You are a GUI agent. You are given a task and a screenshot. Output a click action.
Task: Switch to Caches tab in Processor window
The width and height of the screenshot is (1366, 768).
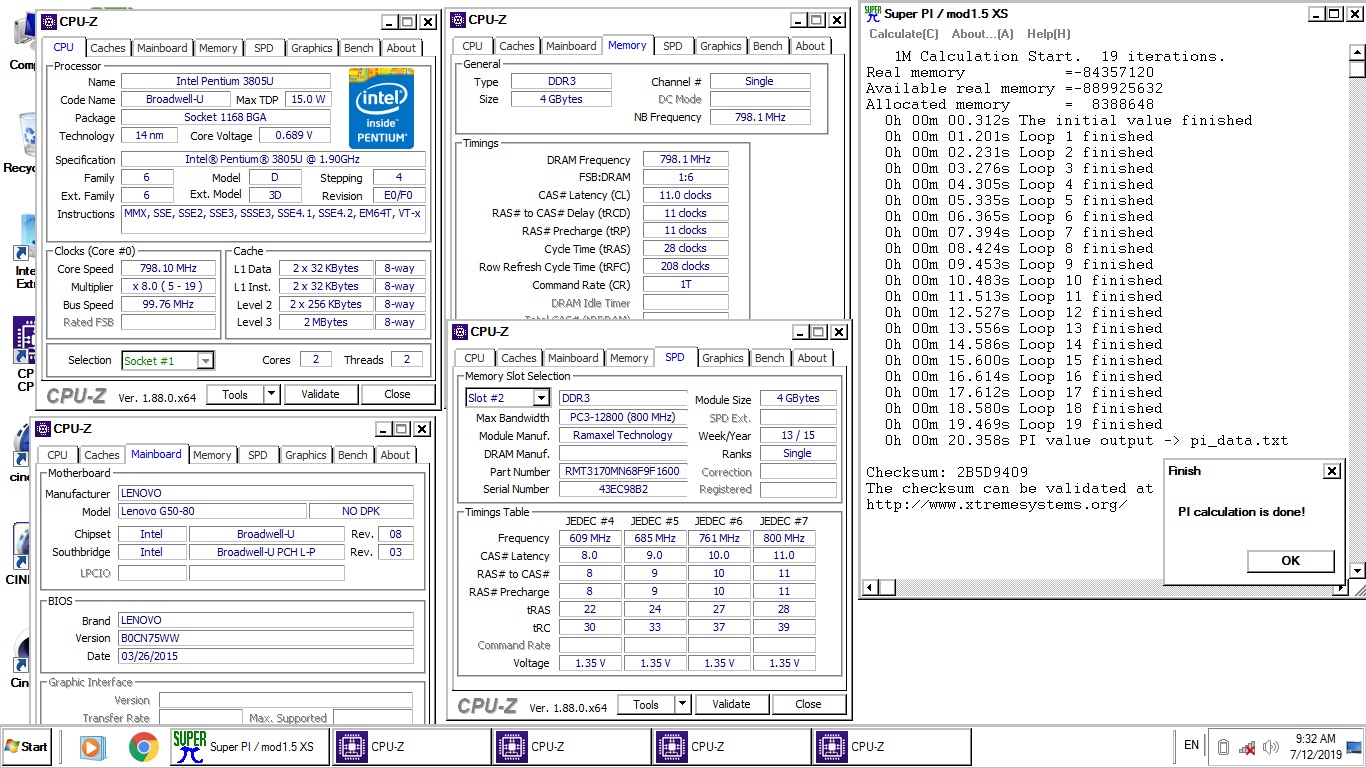click(108, 48)
